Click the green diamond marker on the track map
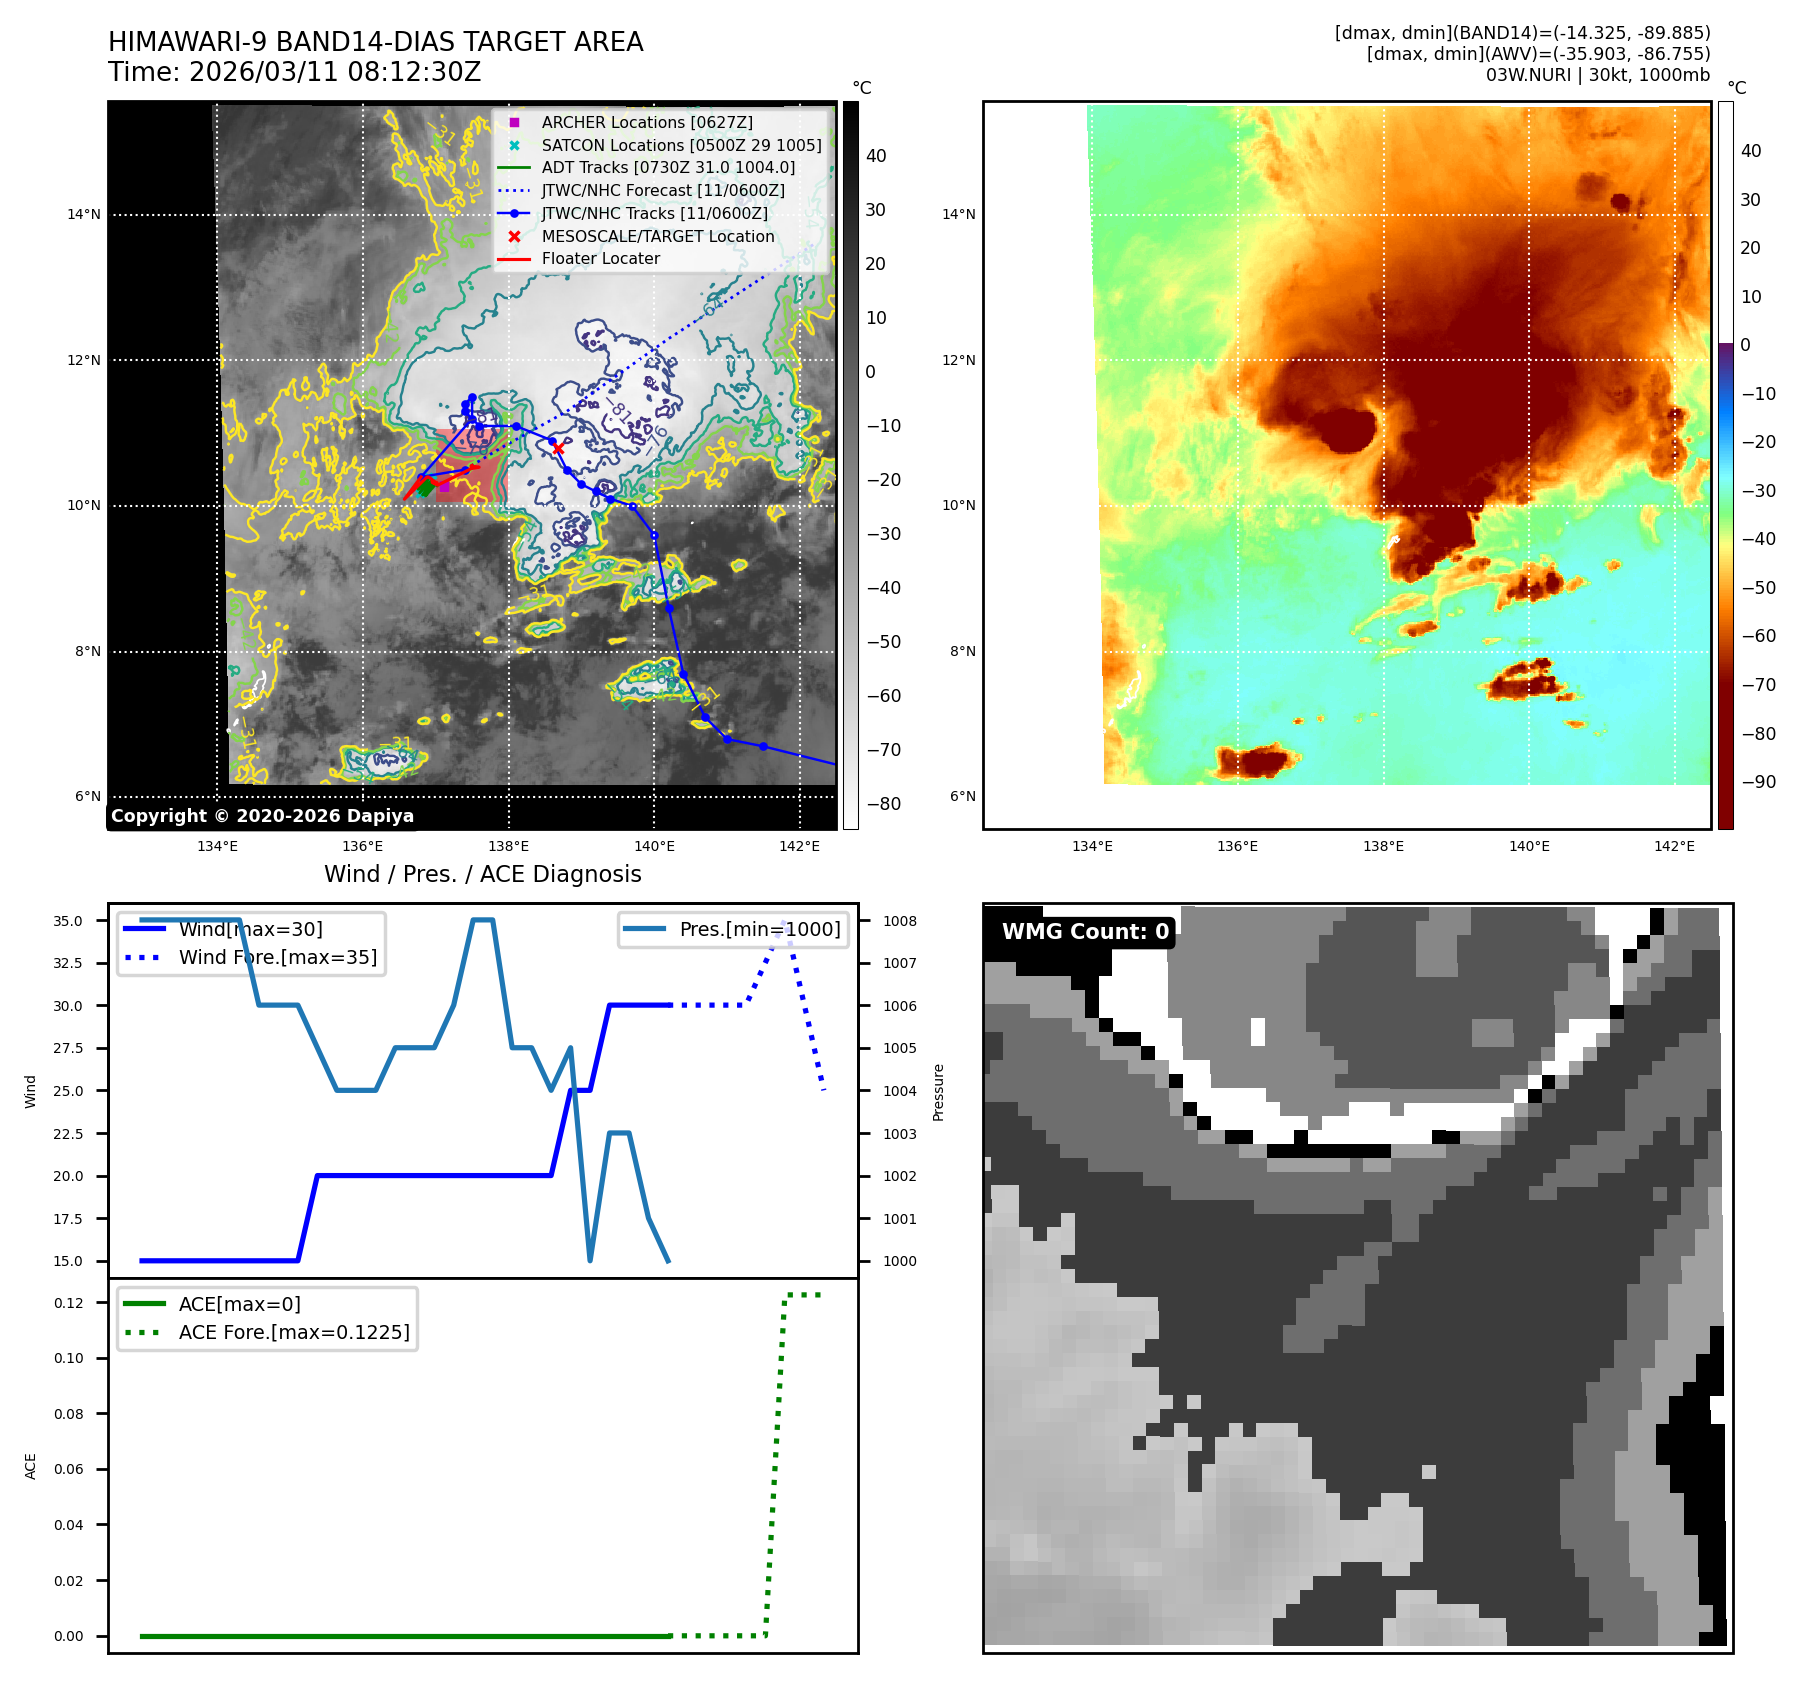Viewport: 1801px width, 1690px height. [x=426, y=488]
